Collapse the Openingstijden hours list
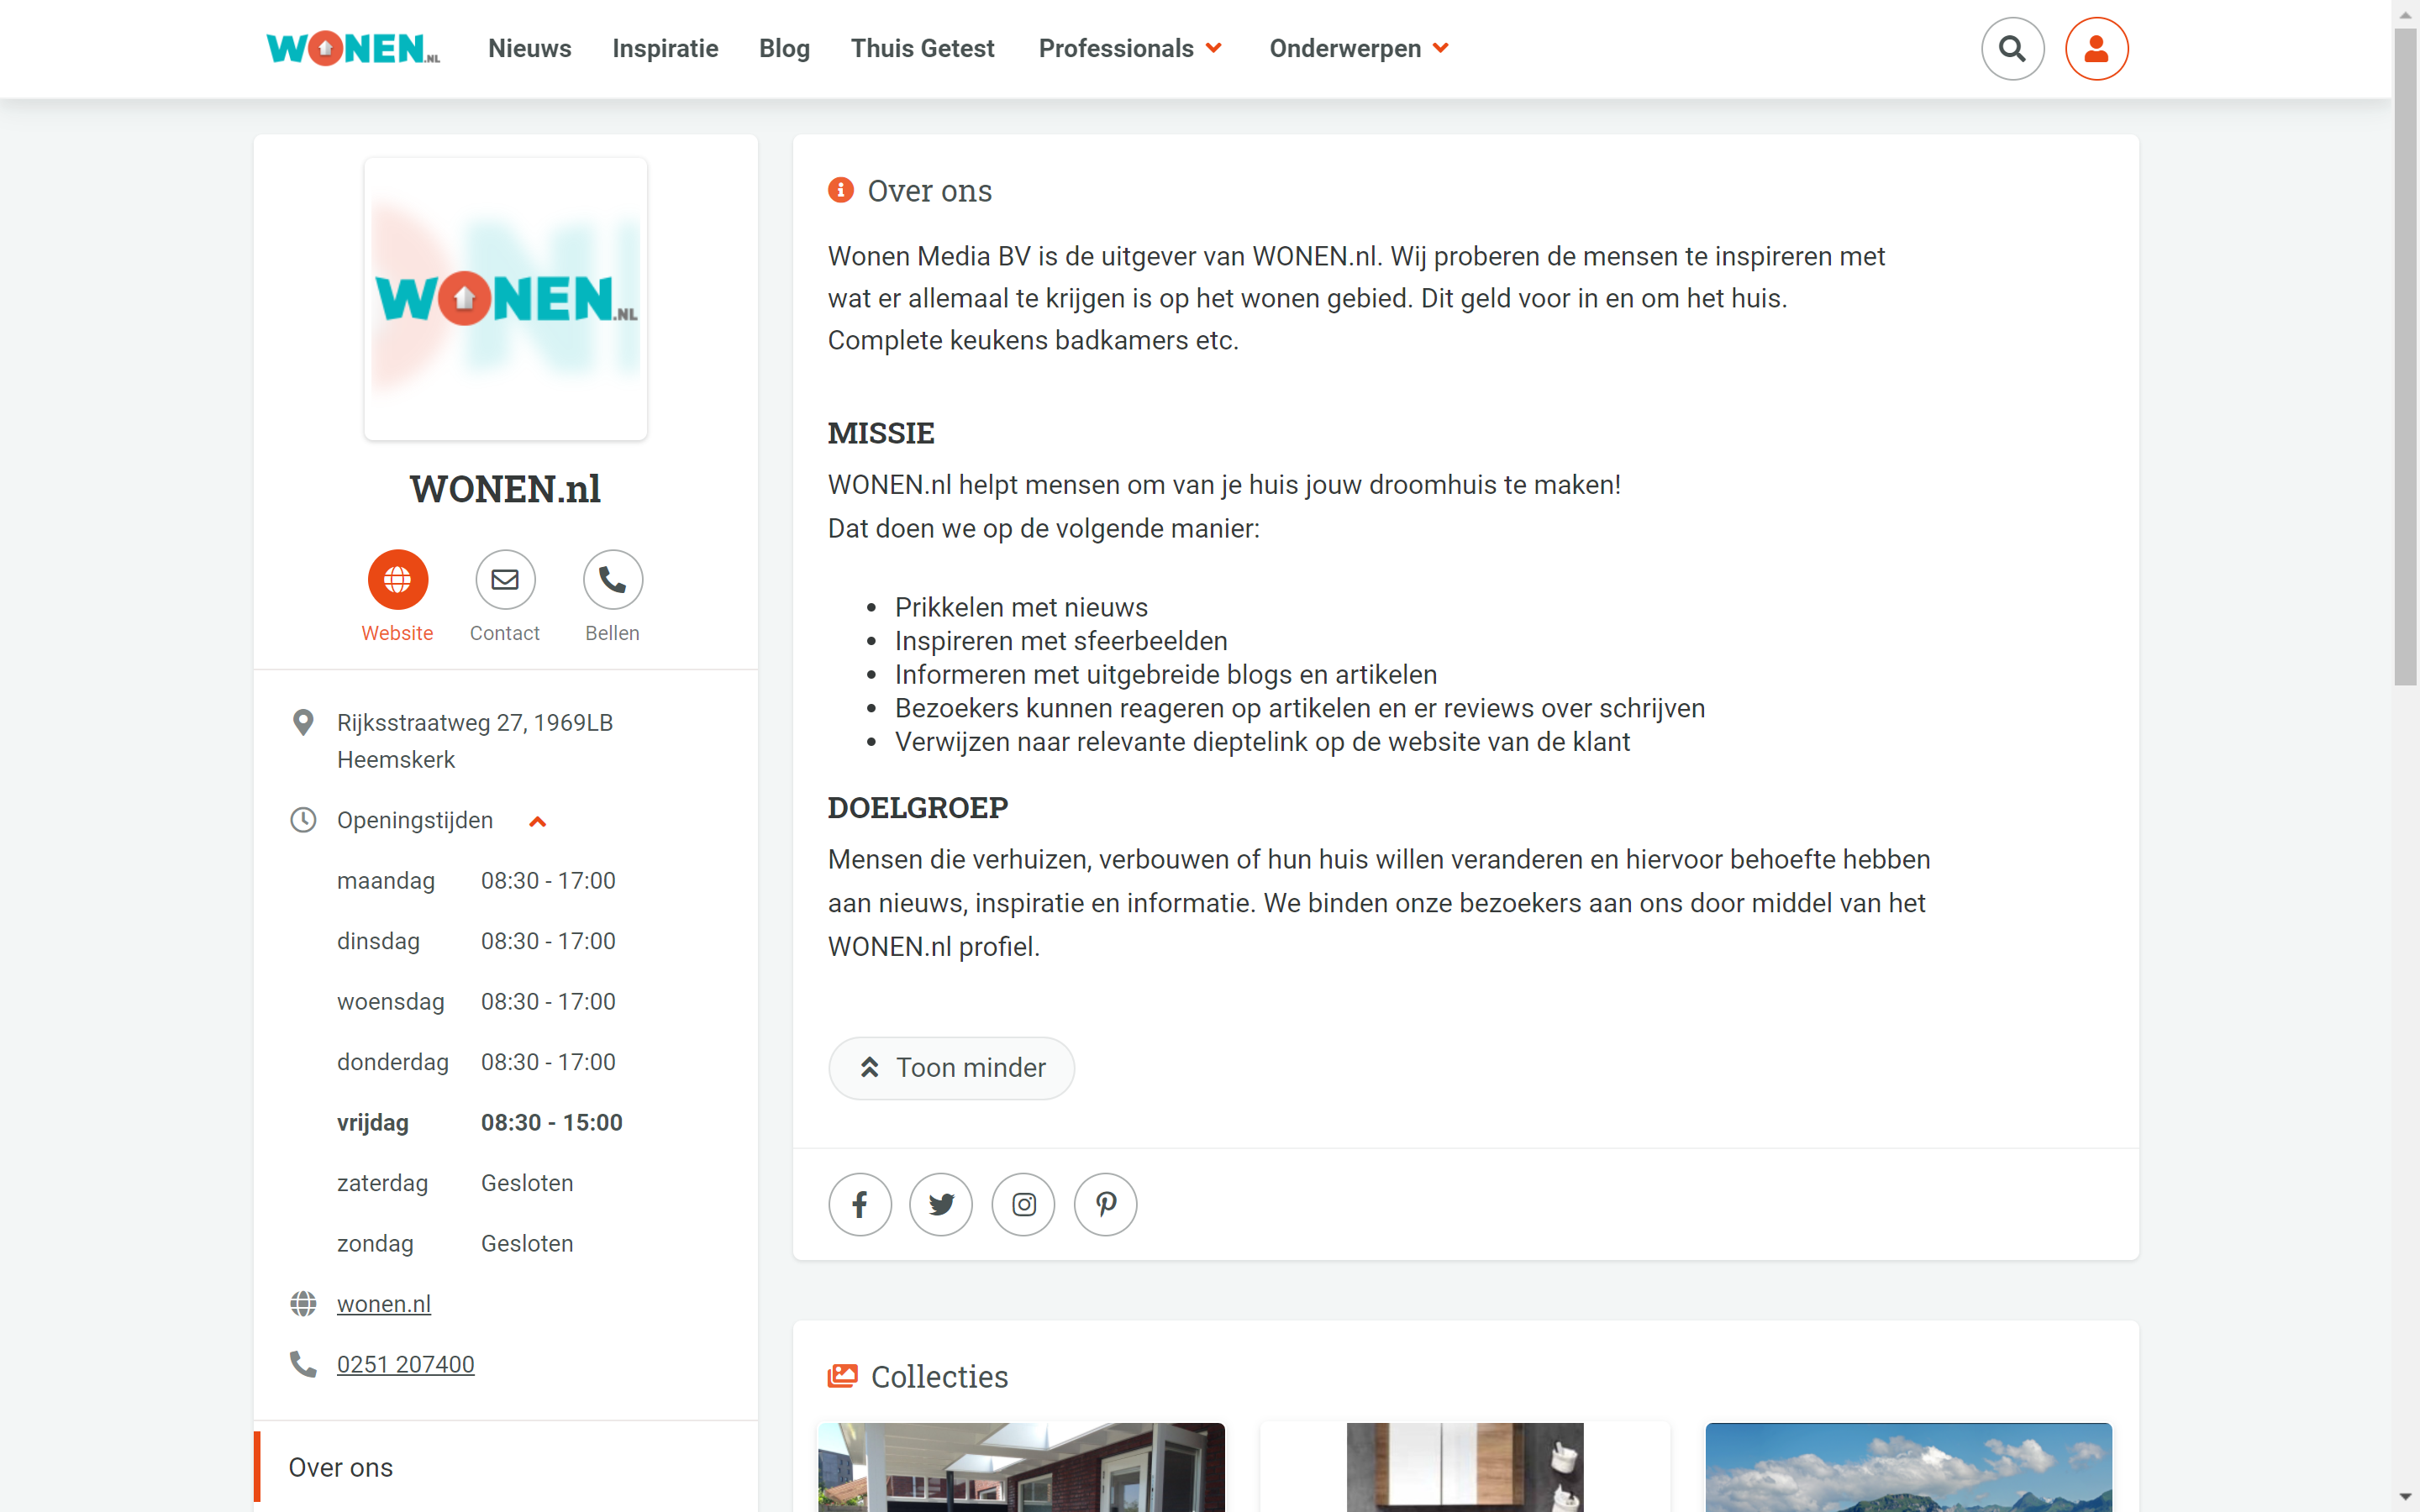2420x1512 pixels. (x=537, y=821)
